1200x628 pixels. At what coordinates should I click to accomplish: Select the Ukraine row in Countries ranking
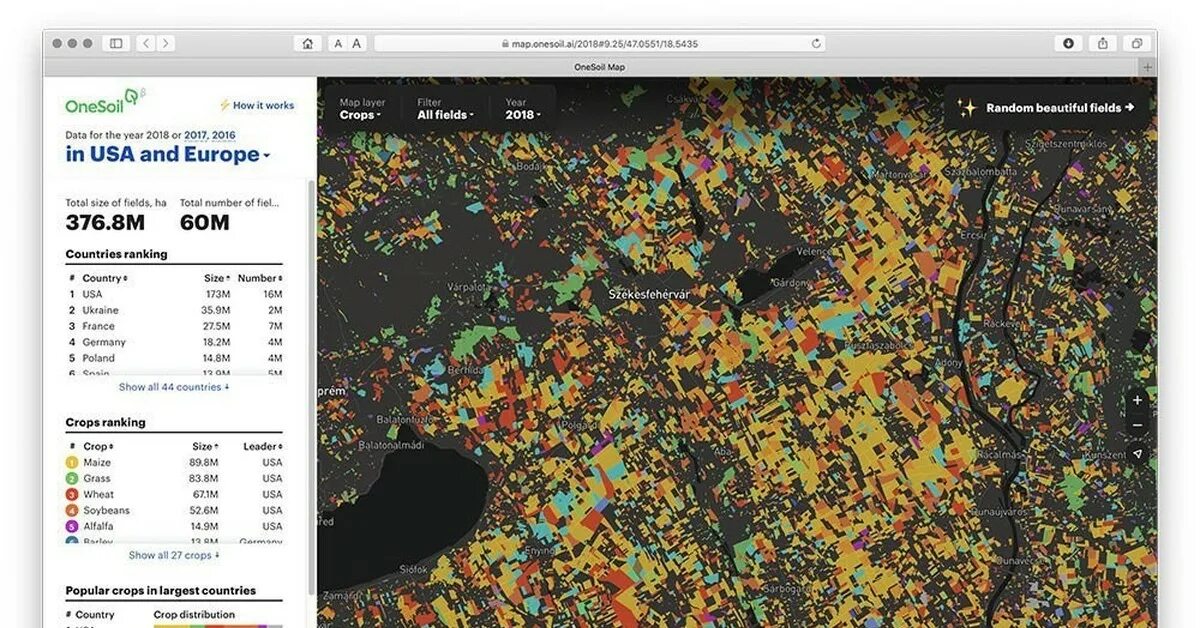[x=174, y=310]
